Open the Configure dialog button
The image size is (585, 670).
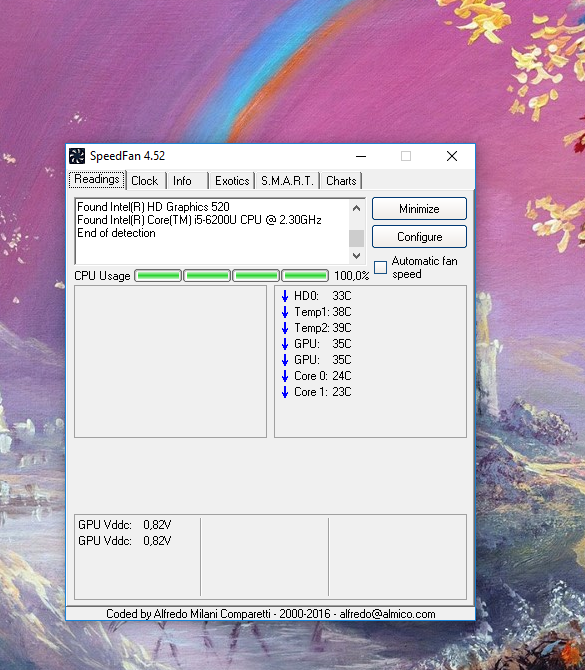point(419,237)
